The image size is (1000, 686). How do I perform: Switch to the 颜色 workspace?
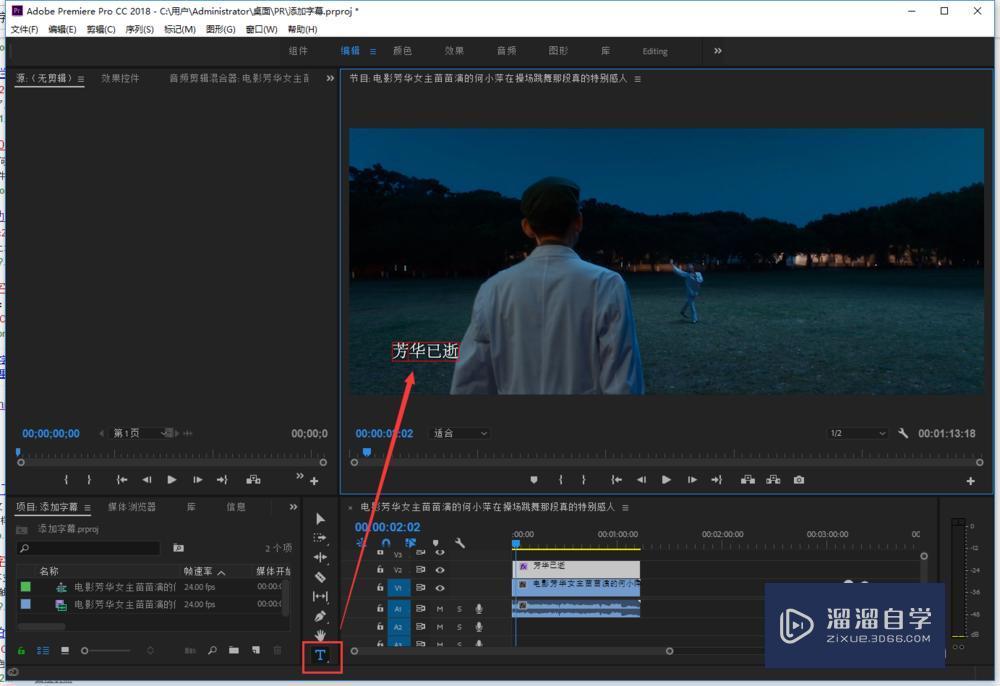402,51
